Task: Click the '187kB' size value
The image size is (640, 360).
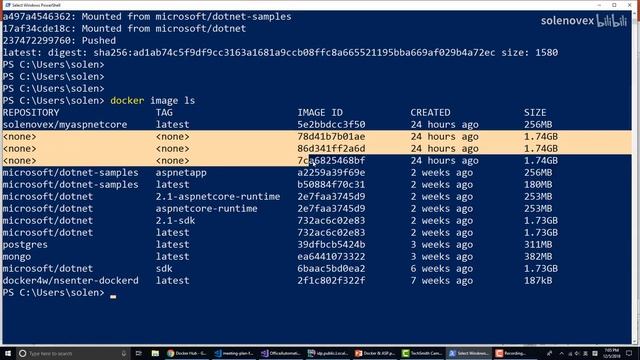Action: click(538, 280)
